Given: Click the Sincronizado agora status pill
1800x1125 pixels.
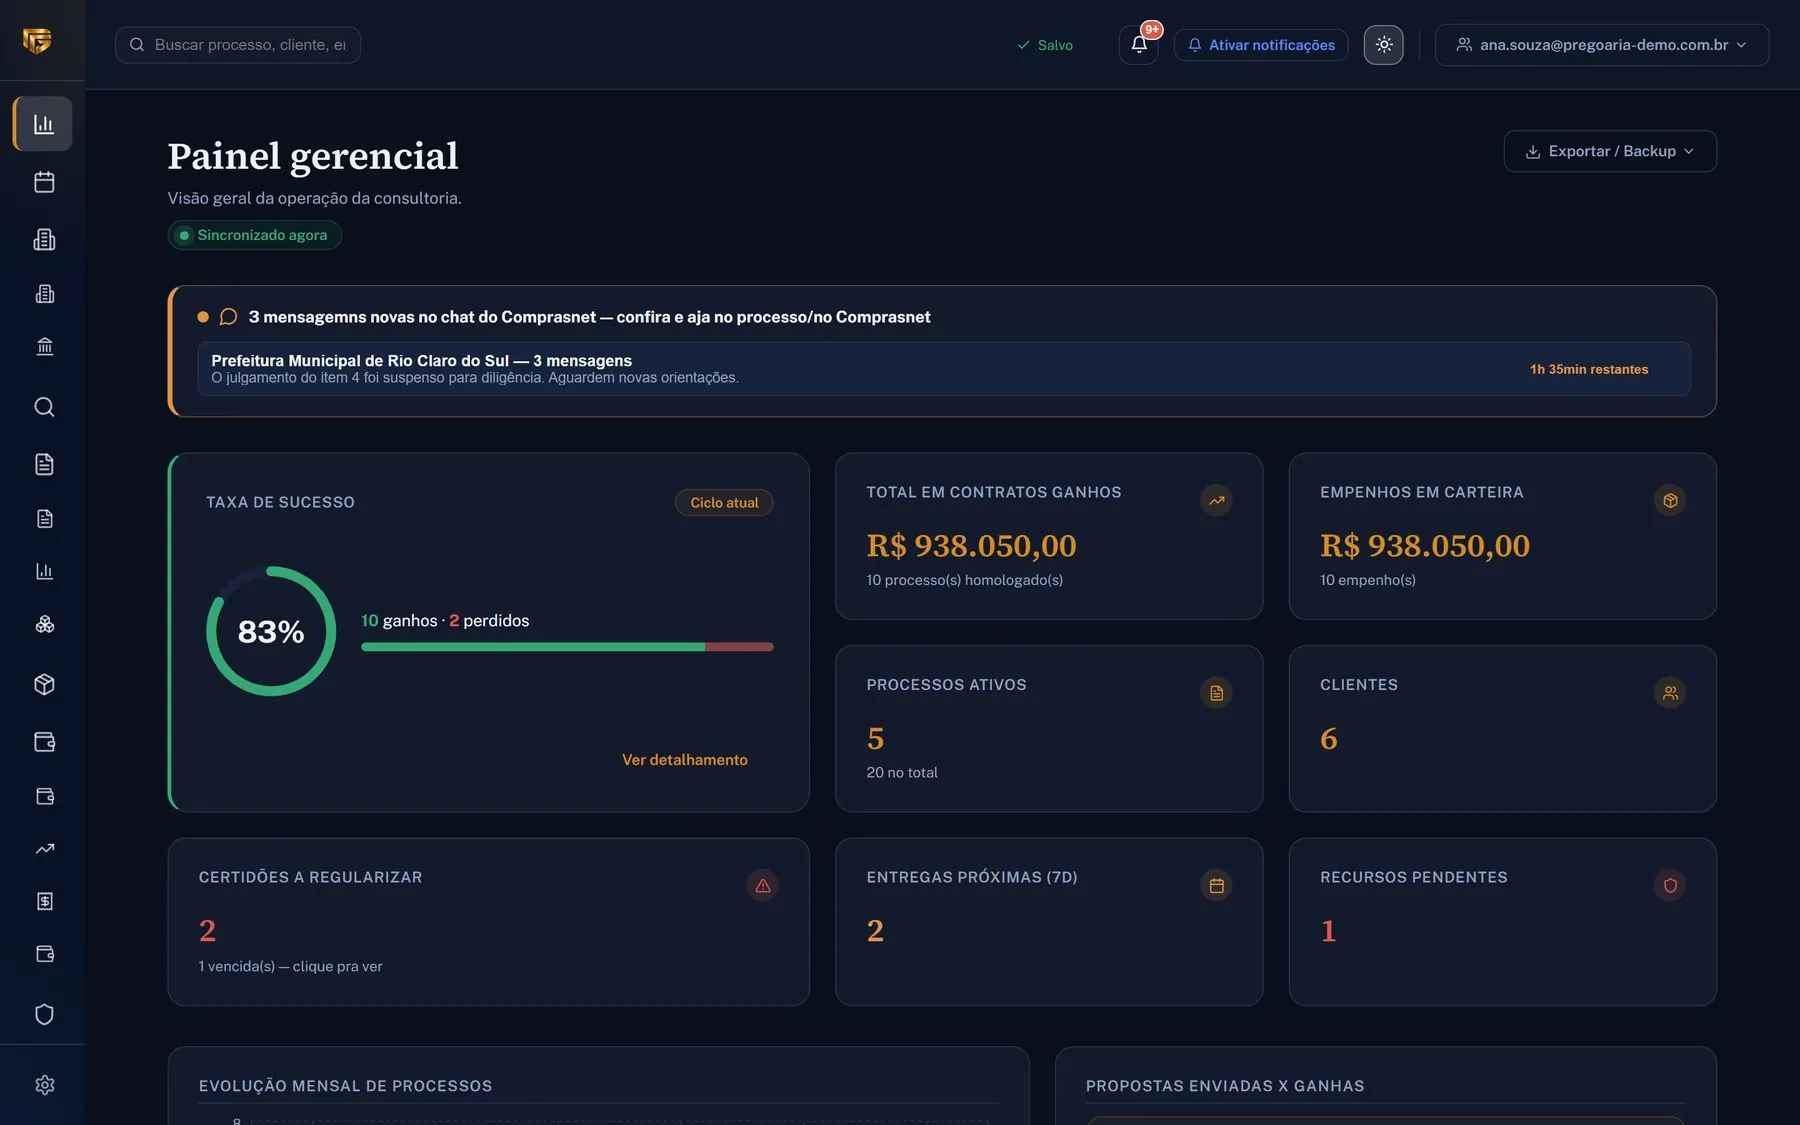Looking at the screenshot, I should (255, 235).
